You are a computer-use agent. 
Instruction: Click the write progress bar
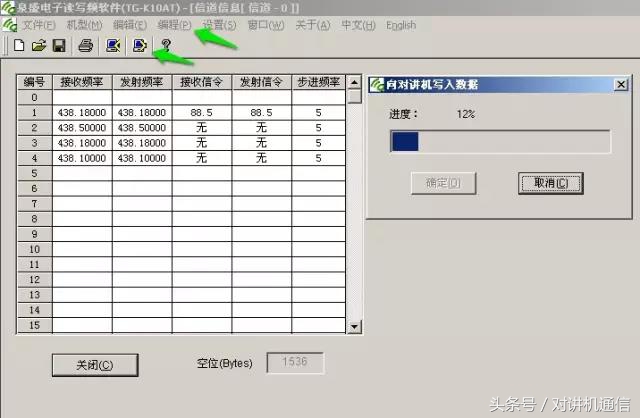tap(500, 141)
